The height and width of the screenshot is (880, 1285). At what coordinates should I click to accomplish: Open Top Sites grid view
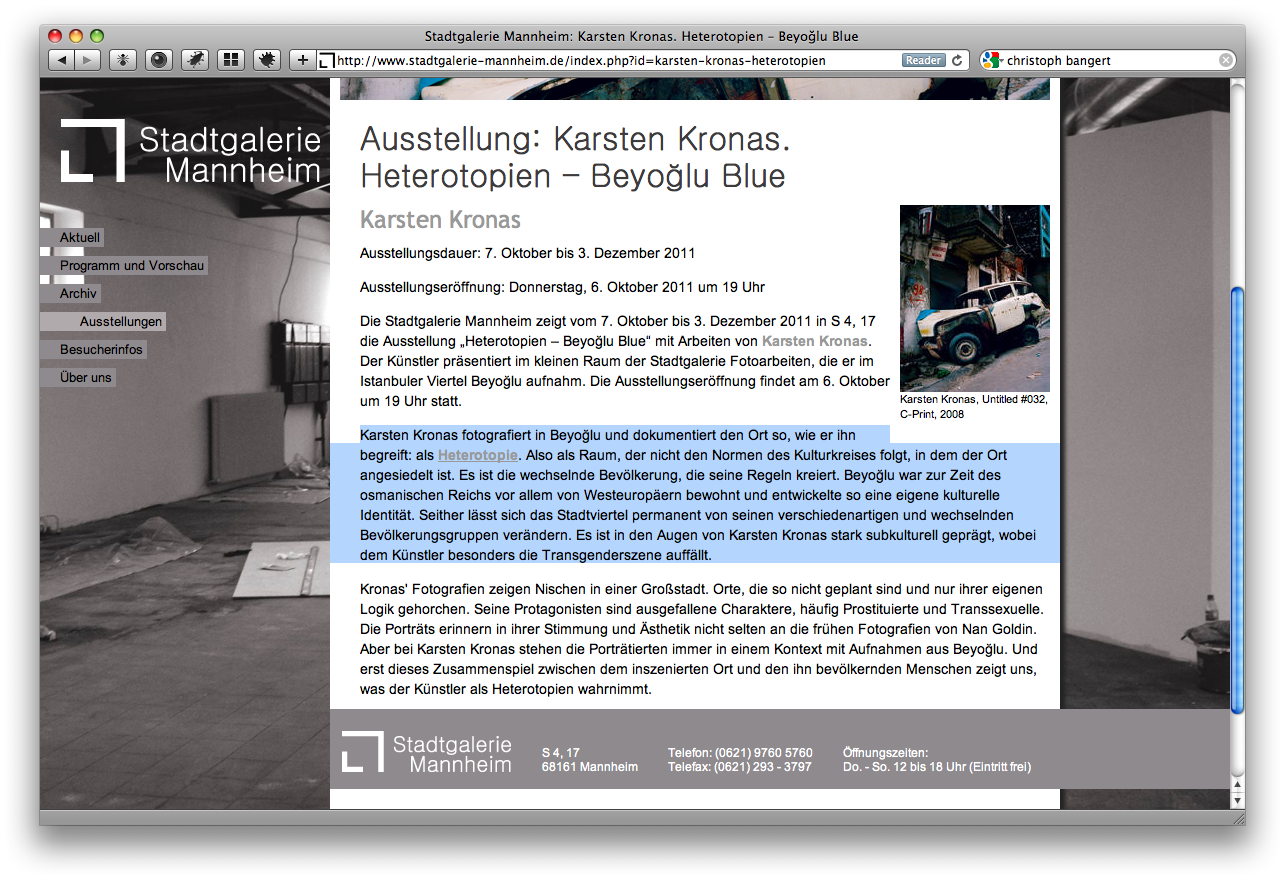pyautogui.click(x=231, y=60)
